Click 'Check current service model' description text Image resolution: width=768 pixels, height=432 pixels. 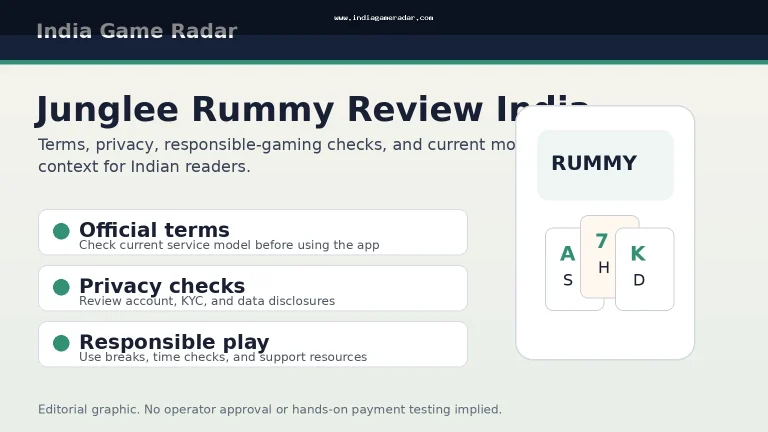pyautogui.click(x=229, y=245)
